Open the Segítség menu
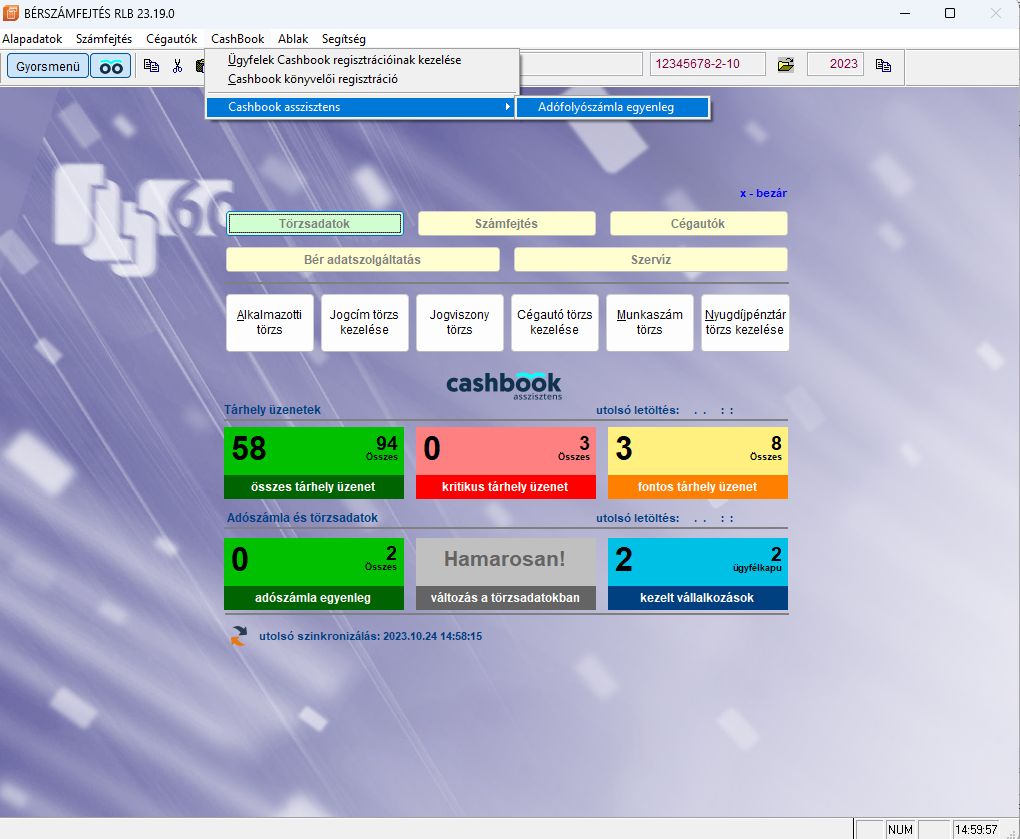1020x839 pixels. coord(343,39)
